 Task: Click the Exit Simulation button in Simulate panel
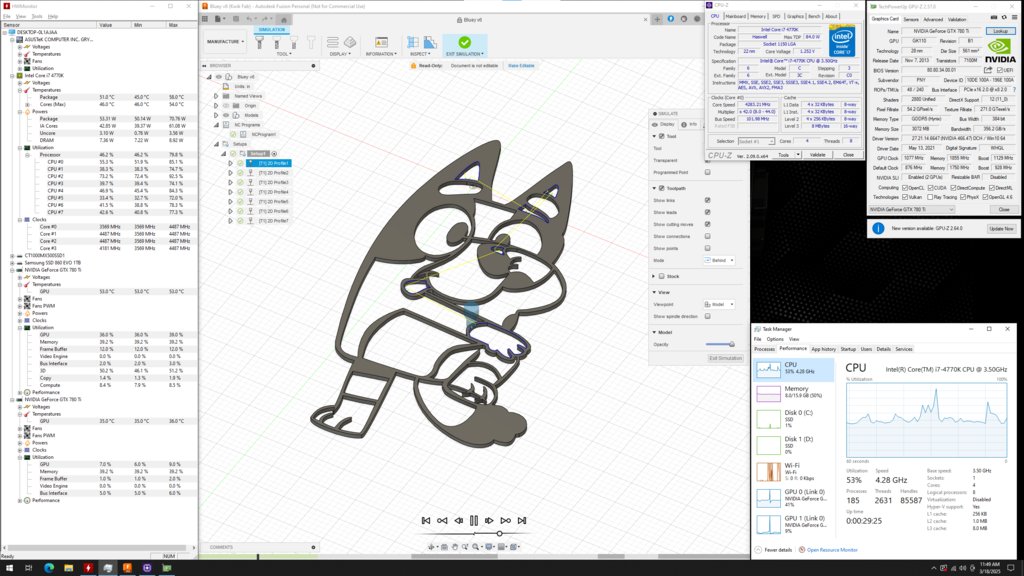(x=726, y=359)
